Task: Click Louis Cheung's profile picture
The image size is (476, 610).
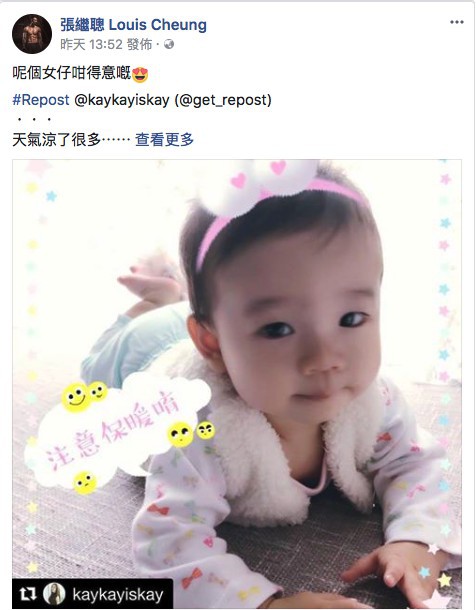Action: pyautogui.click(x=32, y=34)
